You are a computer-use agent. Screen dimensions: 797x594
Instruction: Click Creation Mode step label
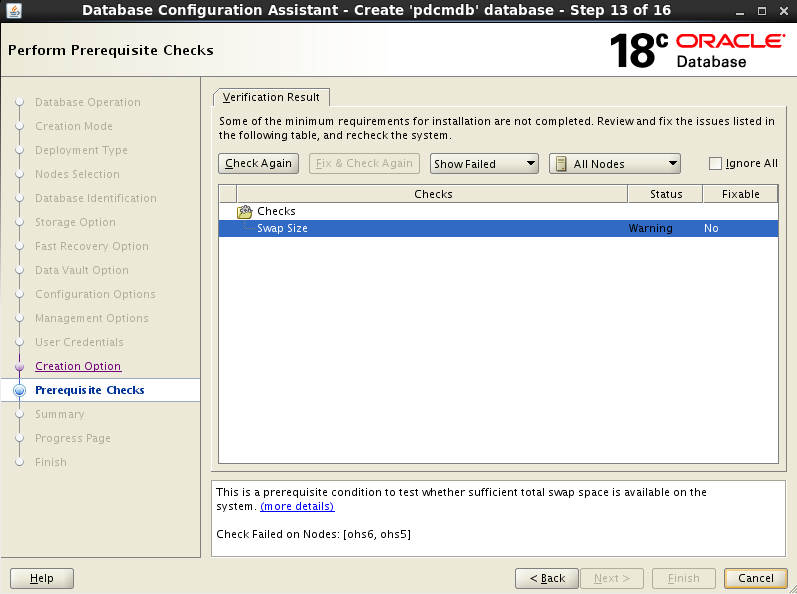pyautogui.click(x=74, y=126)
